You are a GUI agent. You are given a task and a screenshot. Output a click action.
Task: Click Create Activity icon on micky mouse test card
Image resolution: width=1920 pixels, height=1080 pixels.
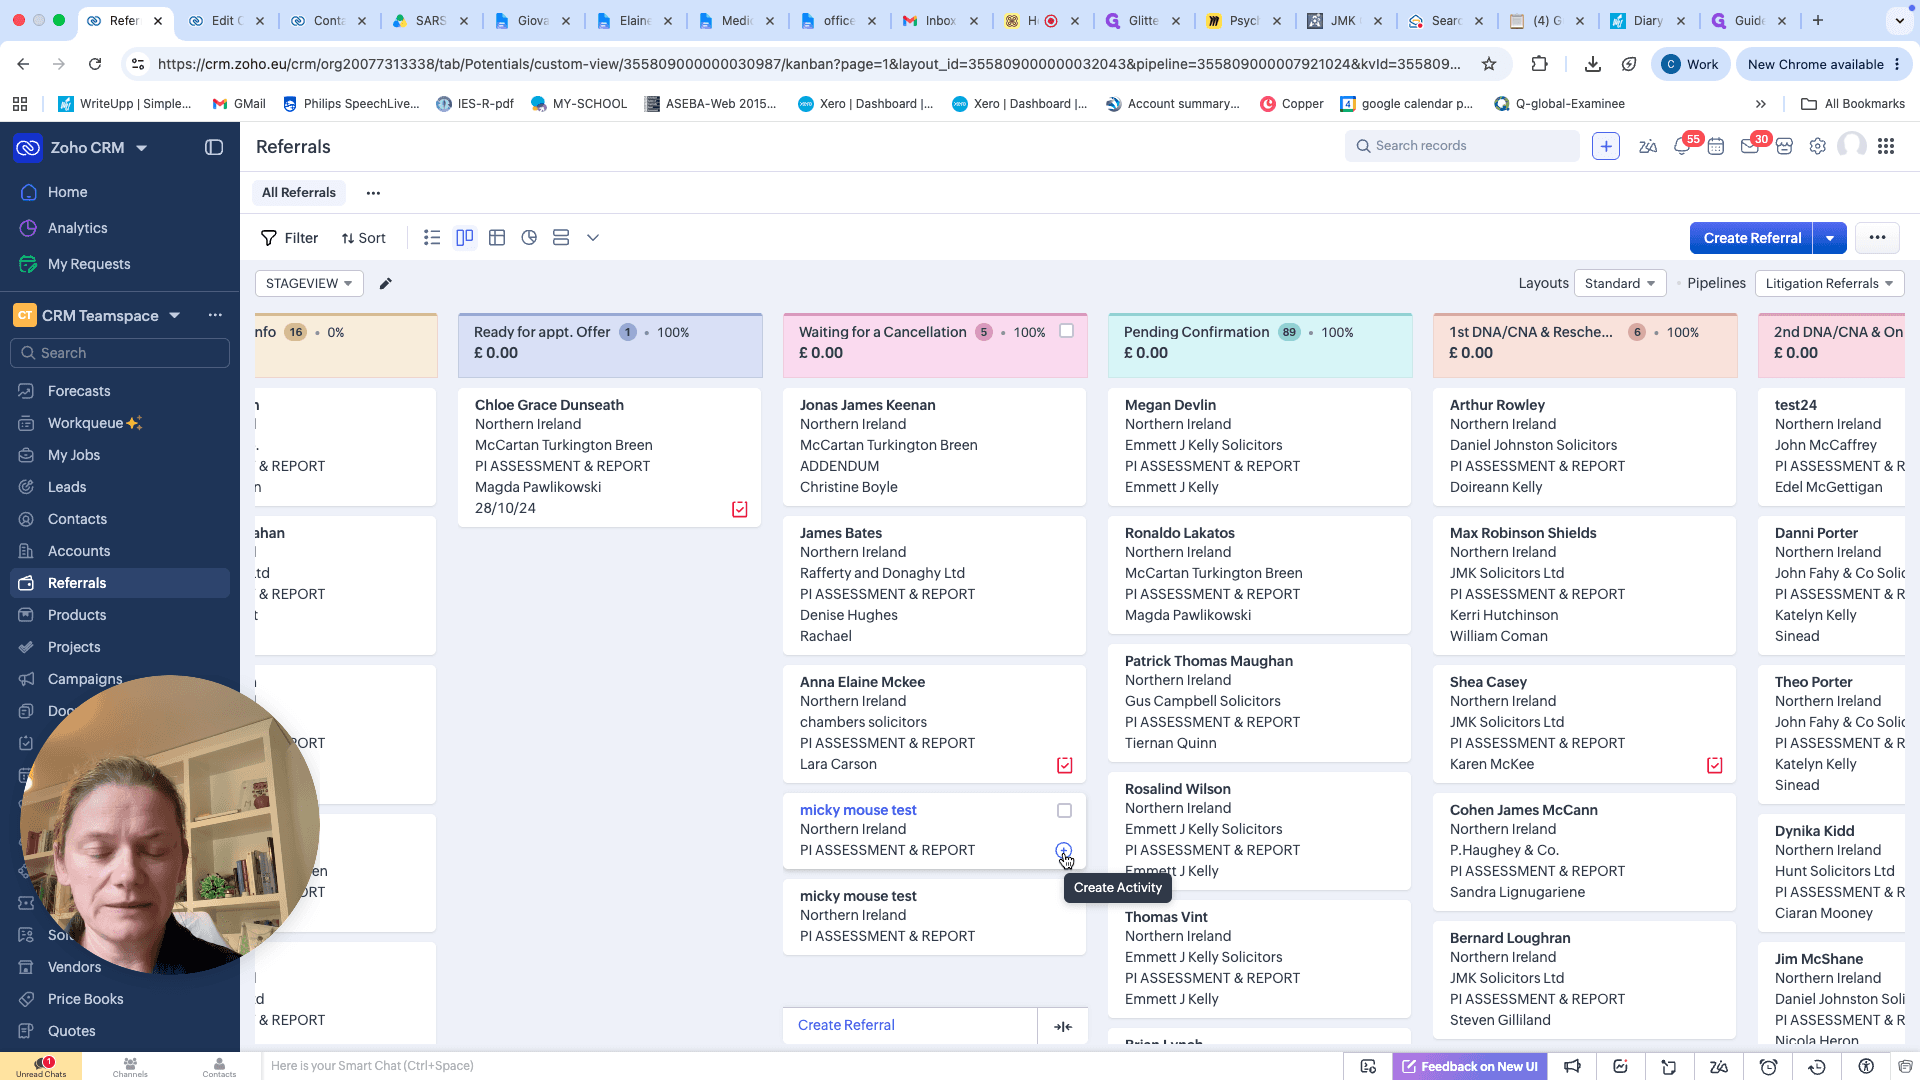pos(1063,851)
